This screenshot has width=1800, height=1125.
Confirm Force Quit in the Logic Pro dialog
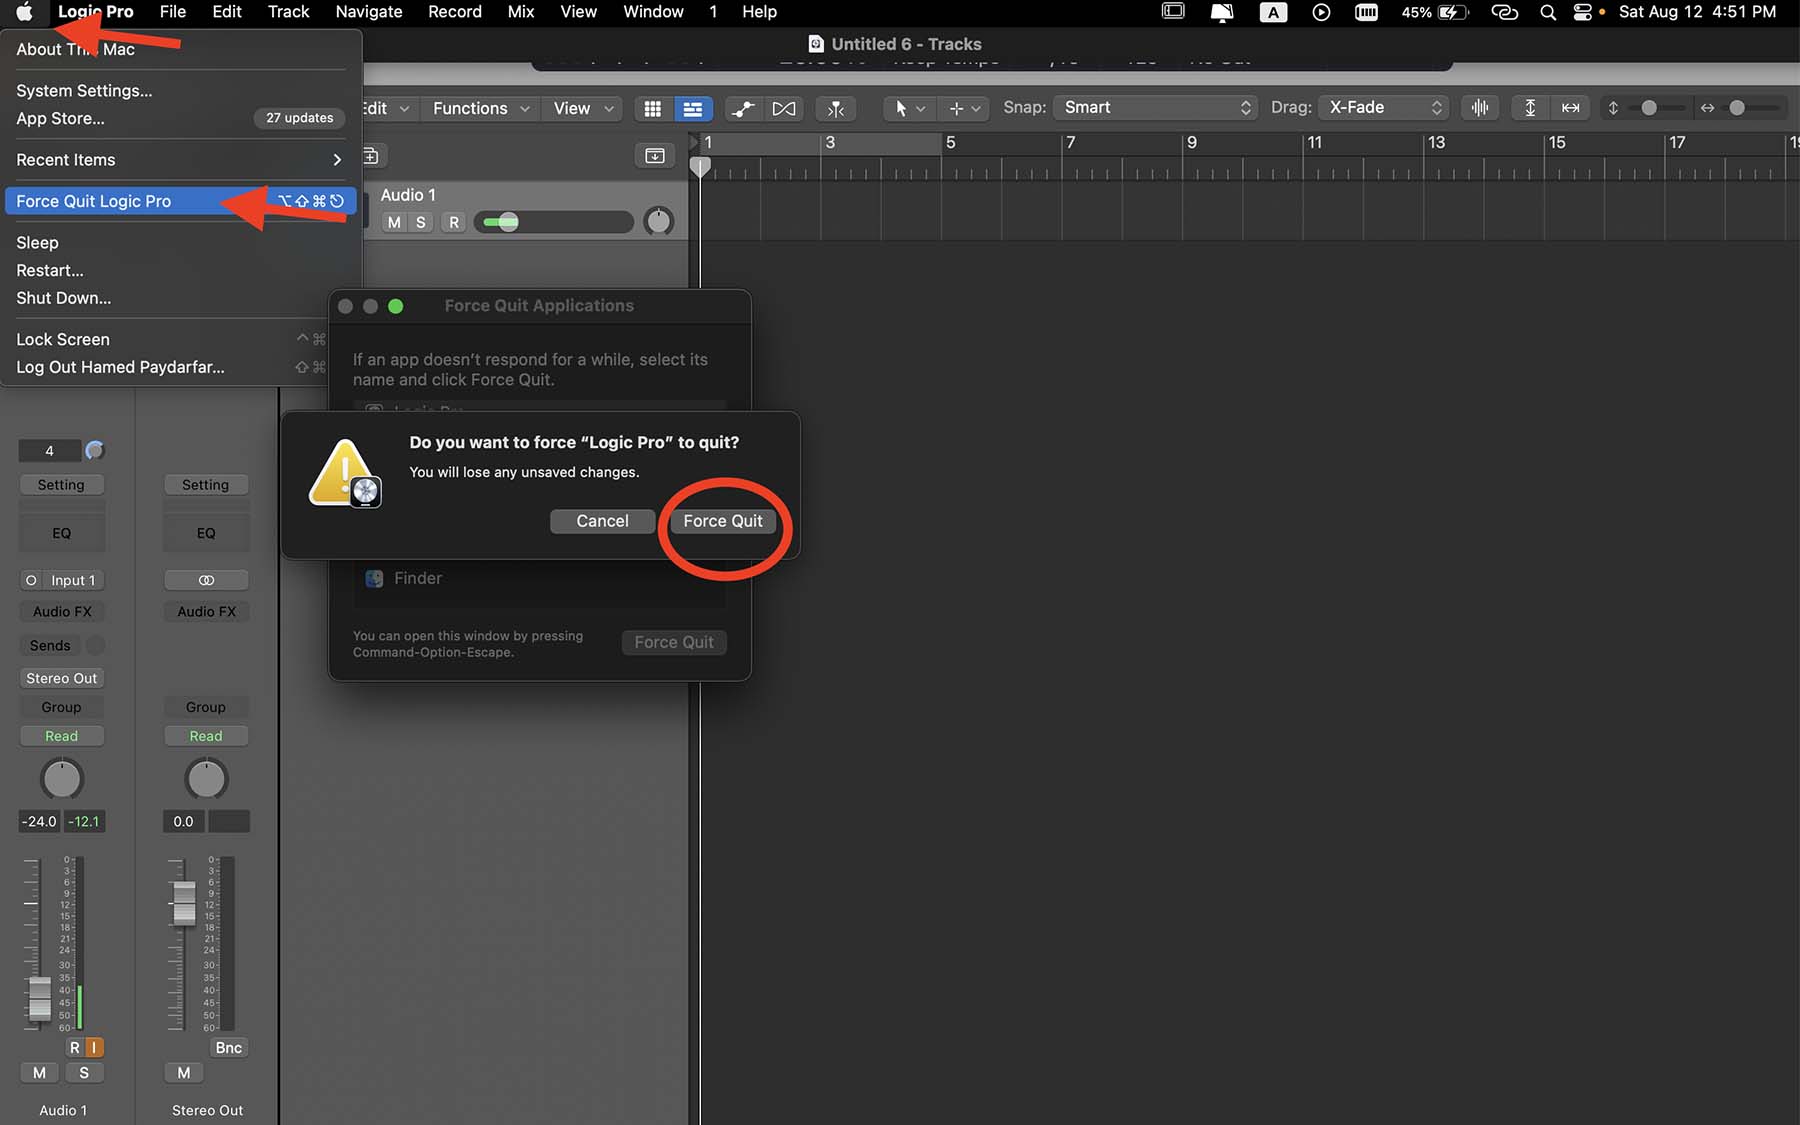tap(723, 521)
